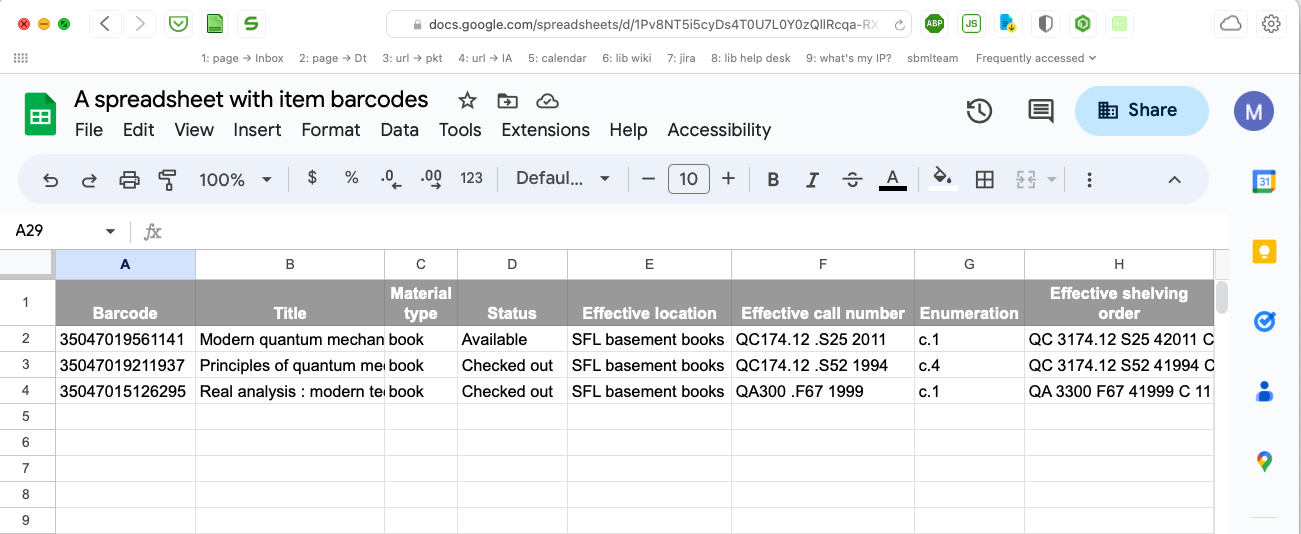Click the font size field showing 10
This screenshot has width=1301, height=534.
(x=688, y=179)
